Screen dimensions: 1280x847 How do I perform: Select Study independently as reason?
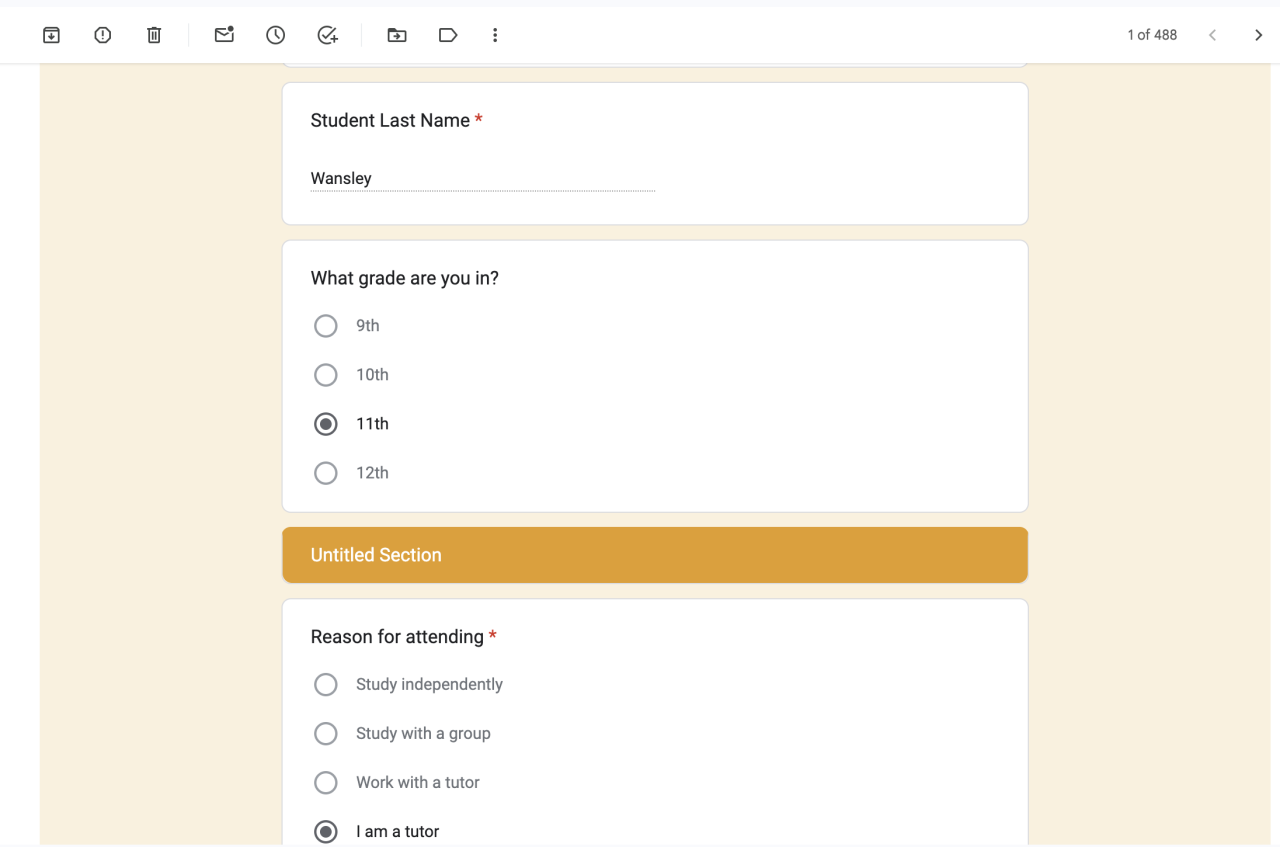[x=326, y=685]
